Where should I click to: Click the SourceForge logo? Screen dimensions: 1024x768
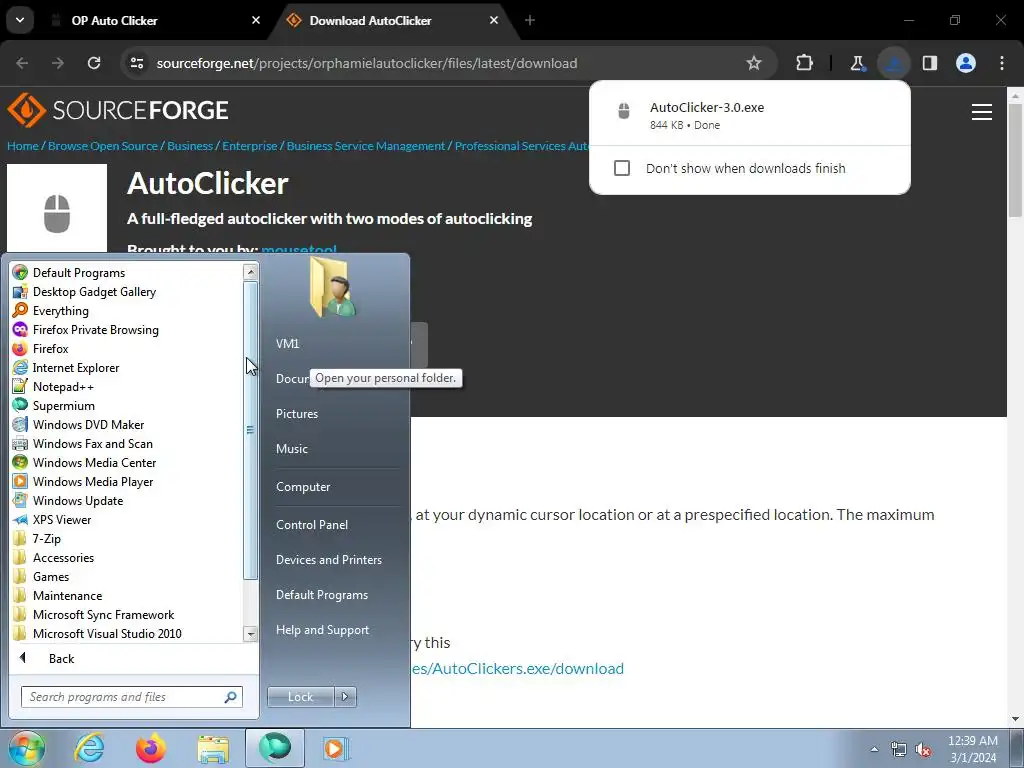118,110
